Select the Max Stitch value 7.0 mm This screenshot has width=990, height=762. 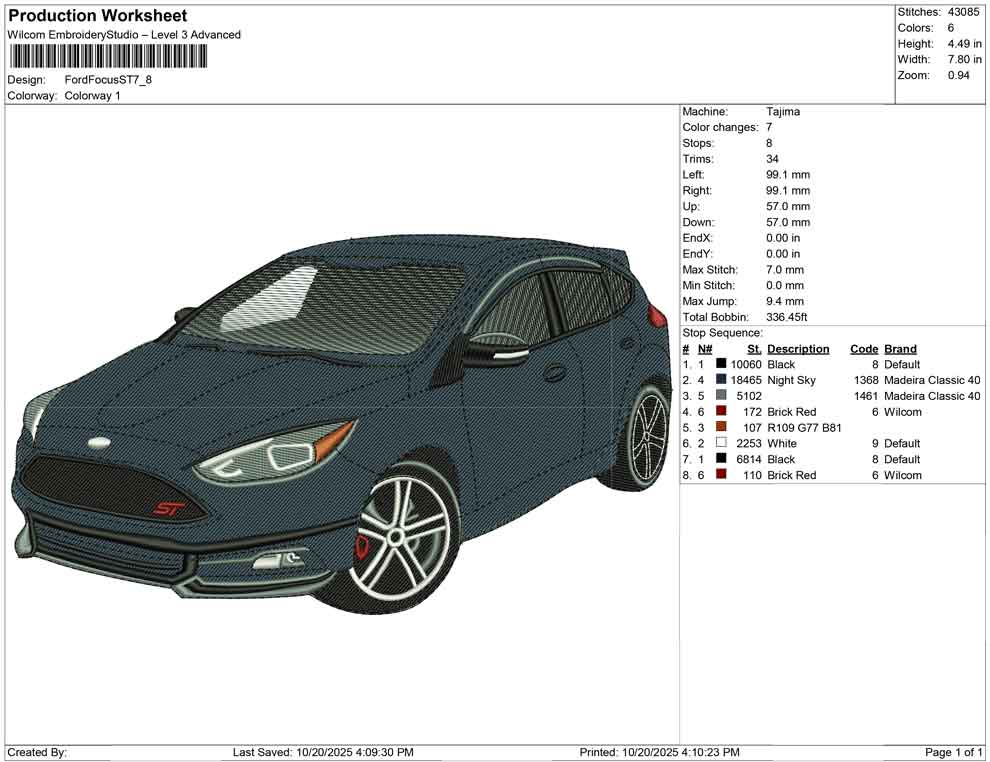tap(785, 270)
